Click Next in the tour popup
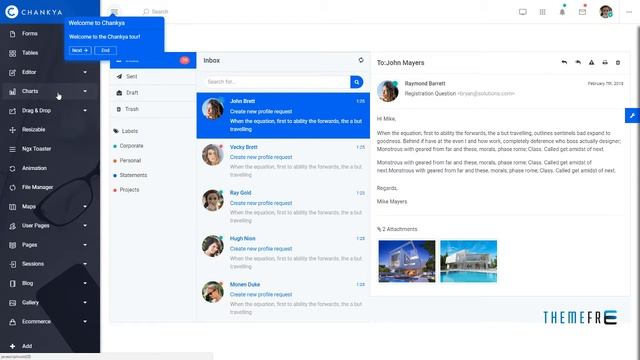This screenshot has height=360, width=640. (x=80, y=51)
